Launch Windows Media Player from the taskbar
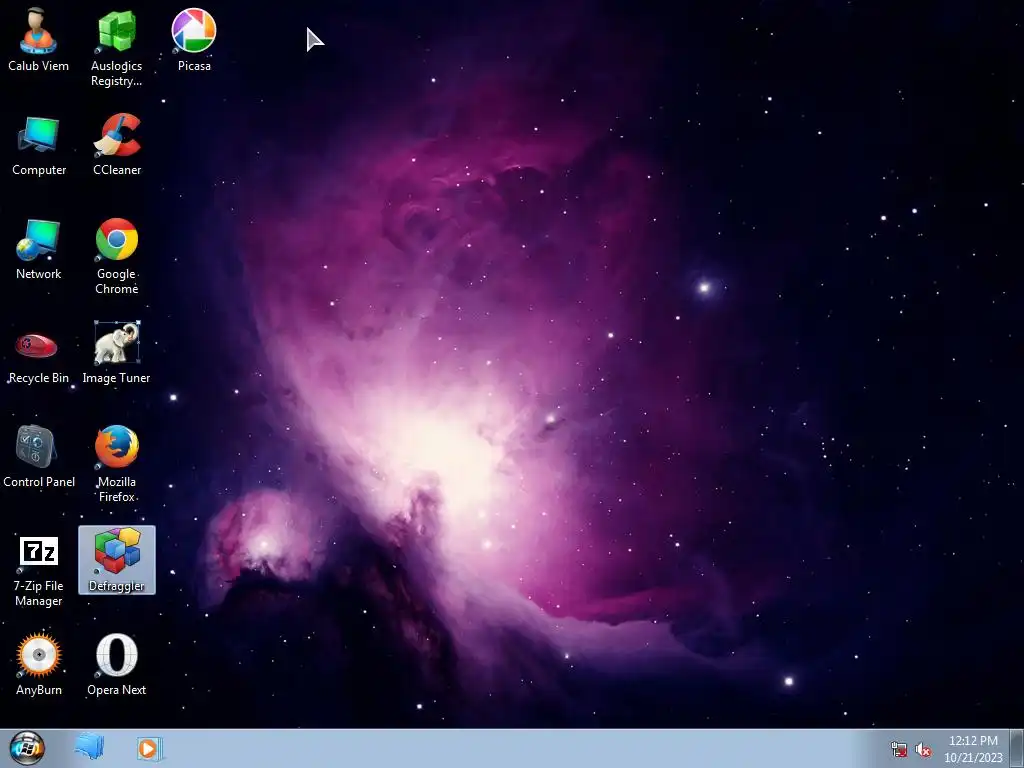 point(149,748)
